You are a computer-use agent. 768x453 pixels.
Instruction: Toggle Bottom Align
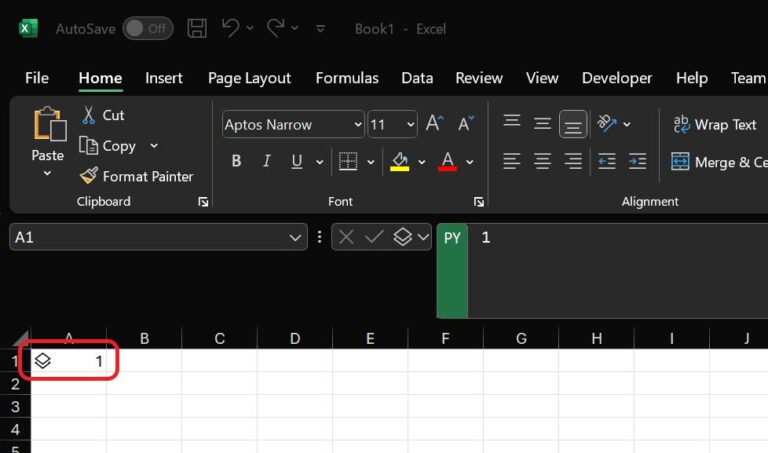click(573, 124)
